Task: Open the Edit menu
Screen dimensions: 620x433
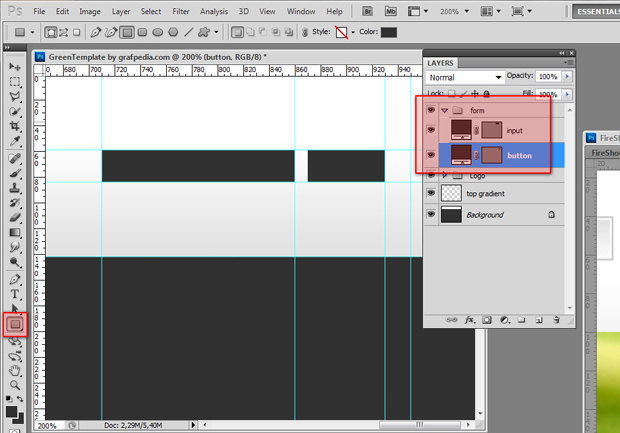Action: point(62,11)
